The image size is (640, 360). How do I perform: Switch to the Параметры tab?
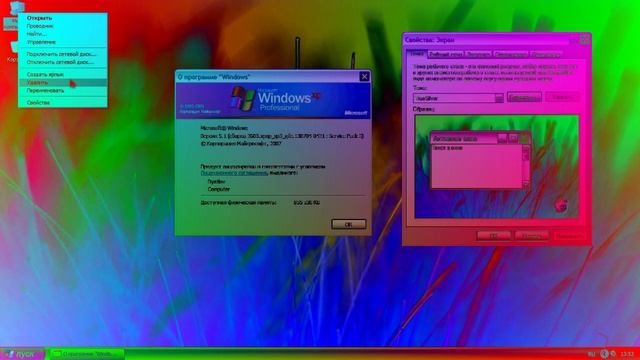[x=546, y=54]
